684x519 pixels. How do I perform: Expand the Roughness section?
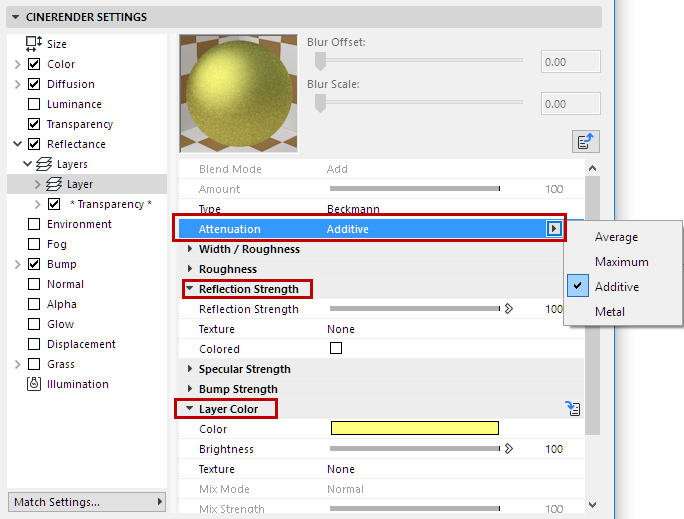(190, 269)
